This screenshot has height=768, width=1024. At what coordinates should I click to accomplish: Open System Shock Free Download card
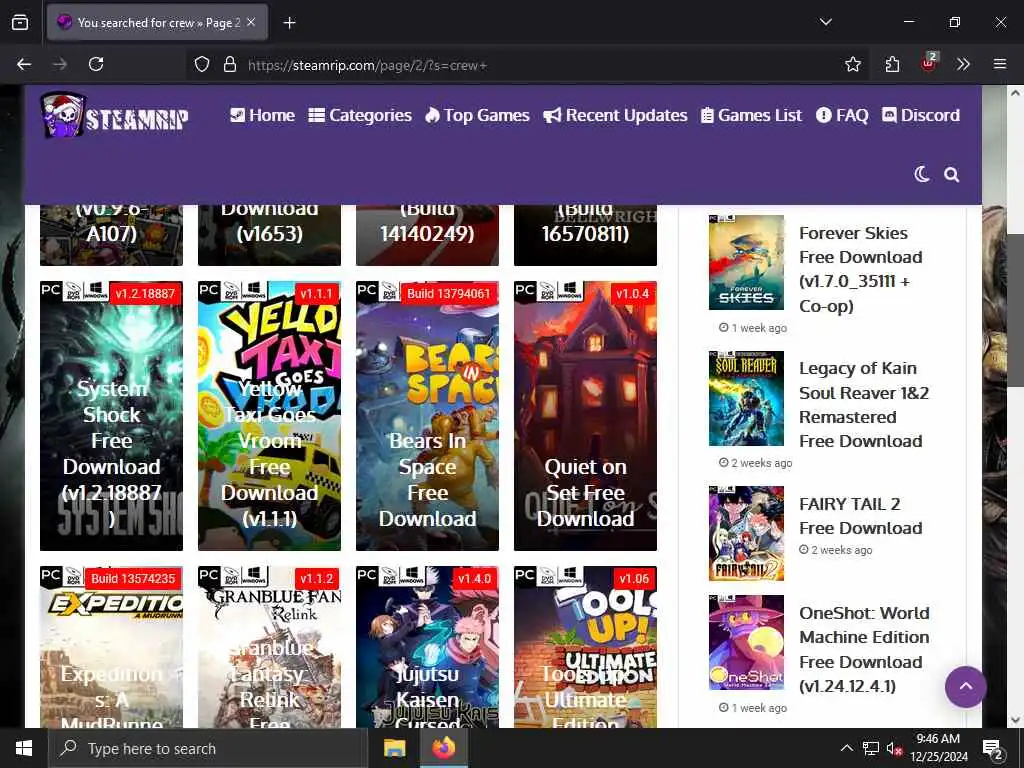(x=112, y=416)
